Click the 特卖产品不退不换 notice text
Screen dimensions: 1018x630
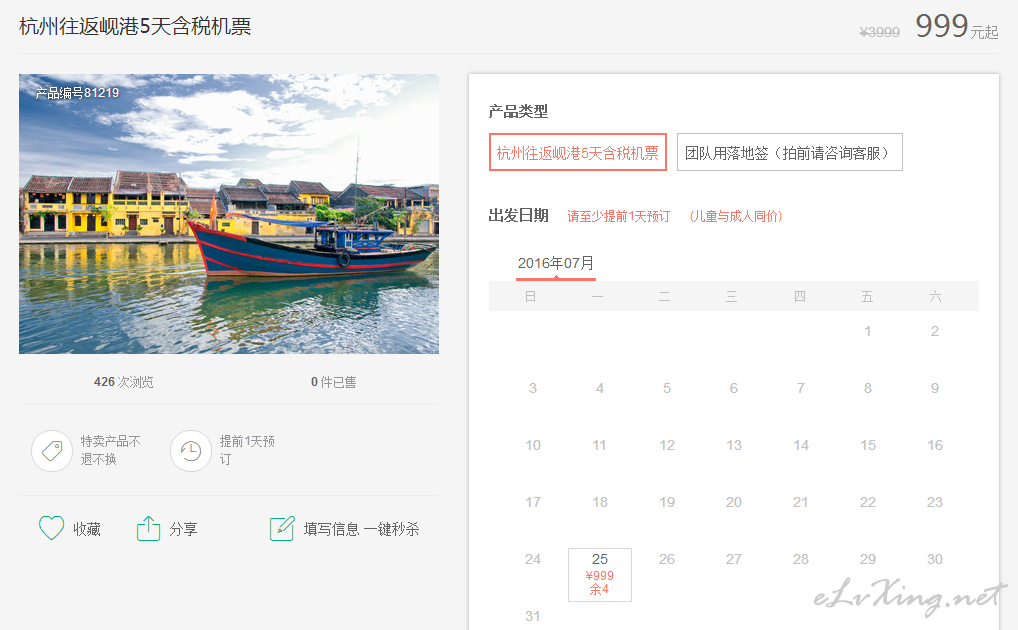point(110,450)
